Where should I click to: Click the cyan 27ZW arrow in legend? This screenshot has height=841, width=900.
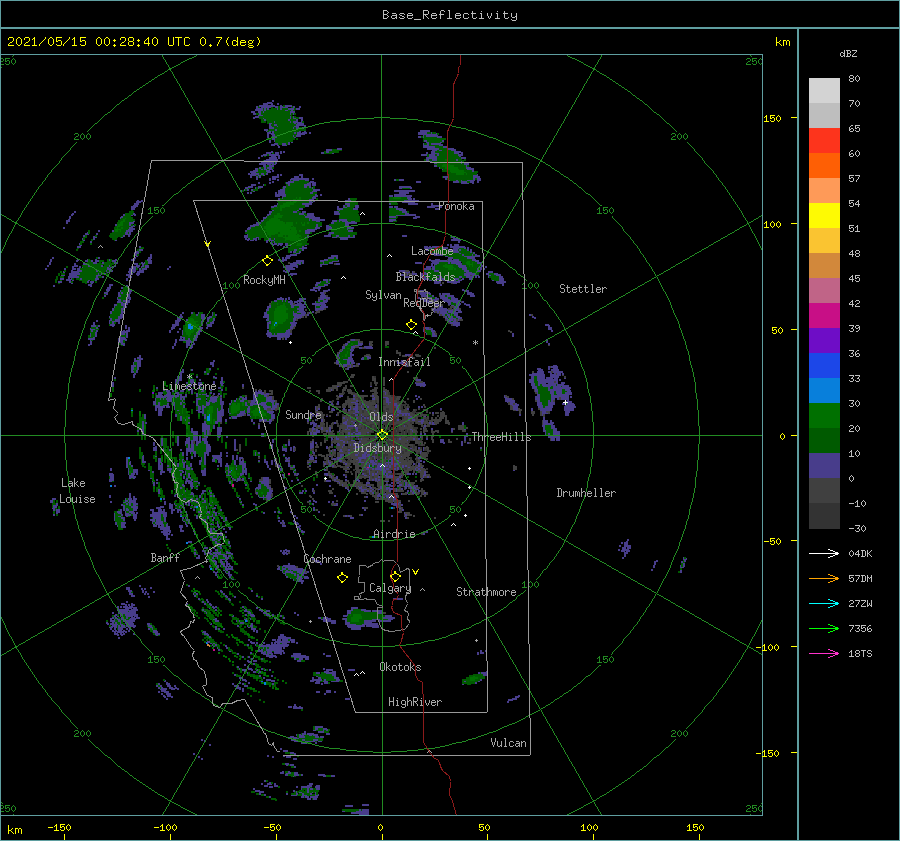click(824, 604)
